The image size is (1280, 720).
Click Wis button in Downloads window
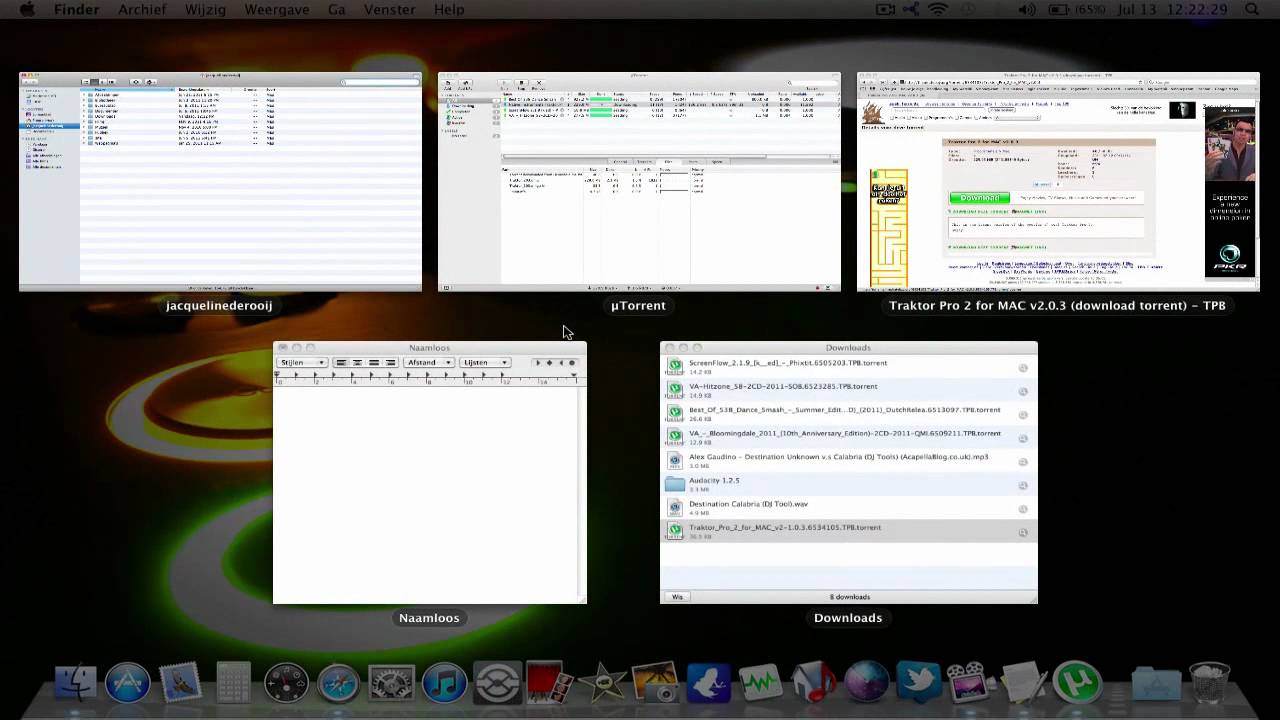pyautogui.click(x=677, y=597)
